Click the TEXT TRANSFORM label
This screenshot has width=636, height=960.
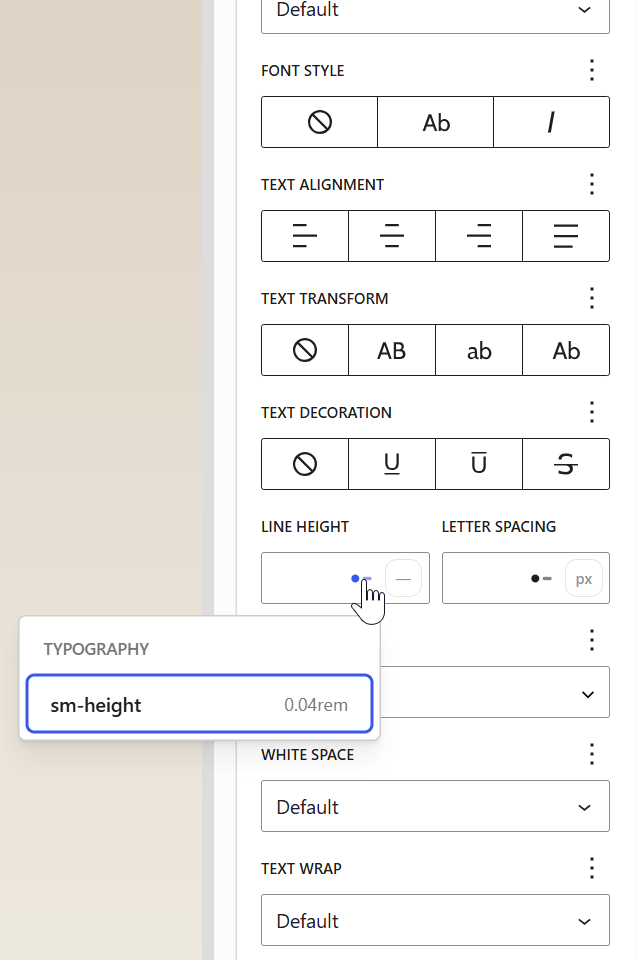(324, 299)
